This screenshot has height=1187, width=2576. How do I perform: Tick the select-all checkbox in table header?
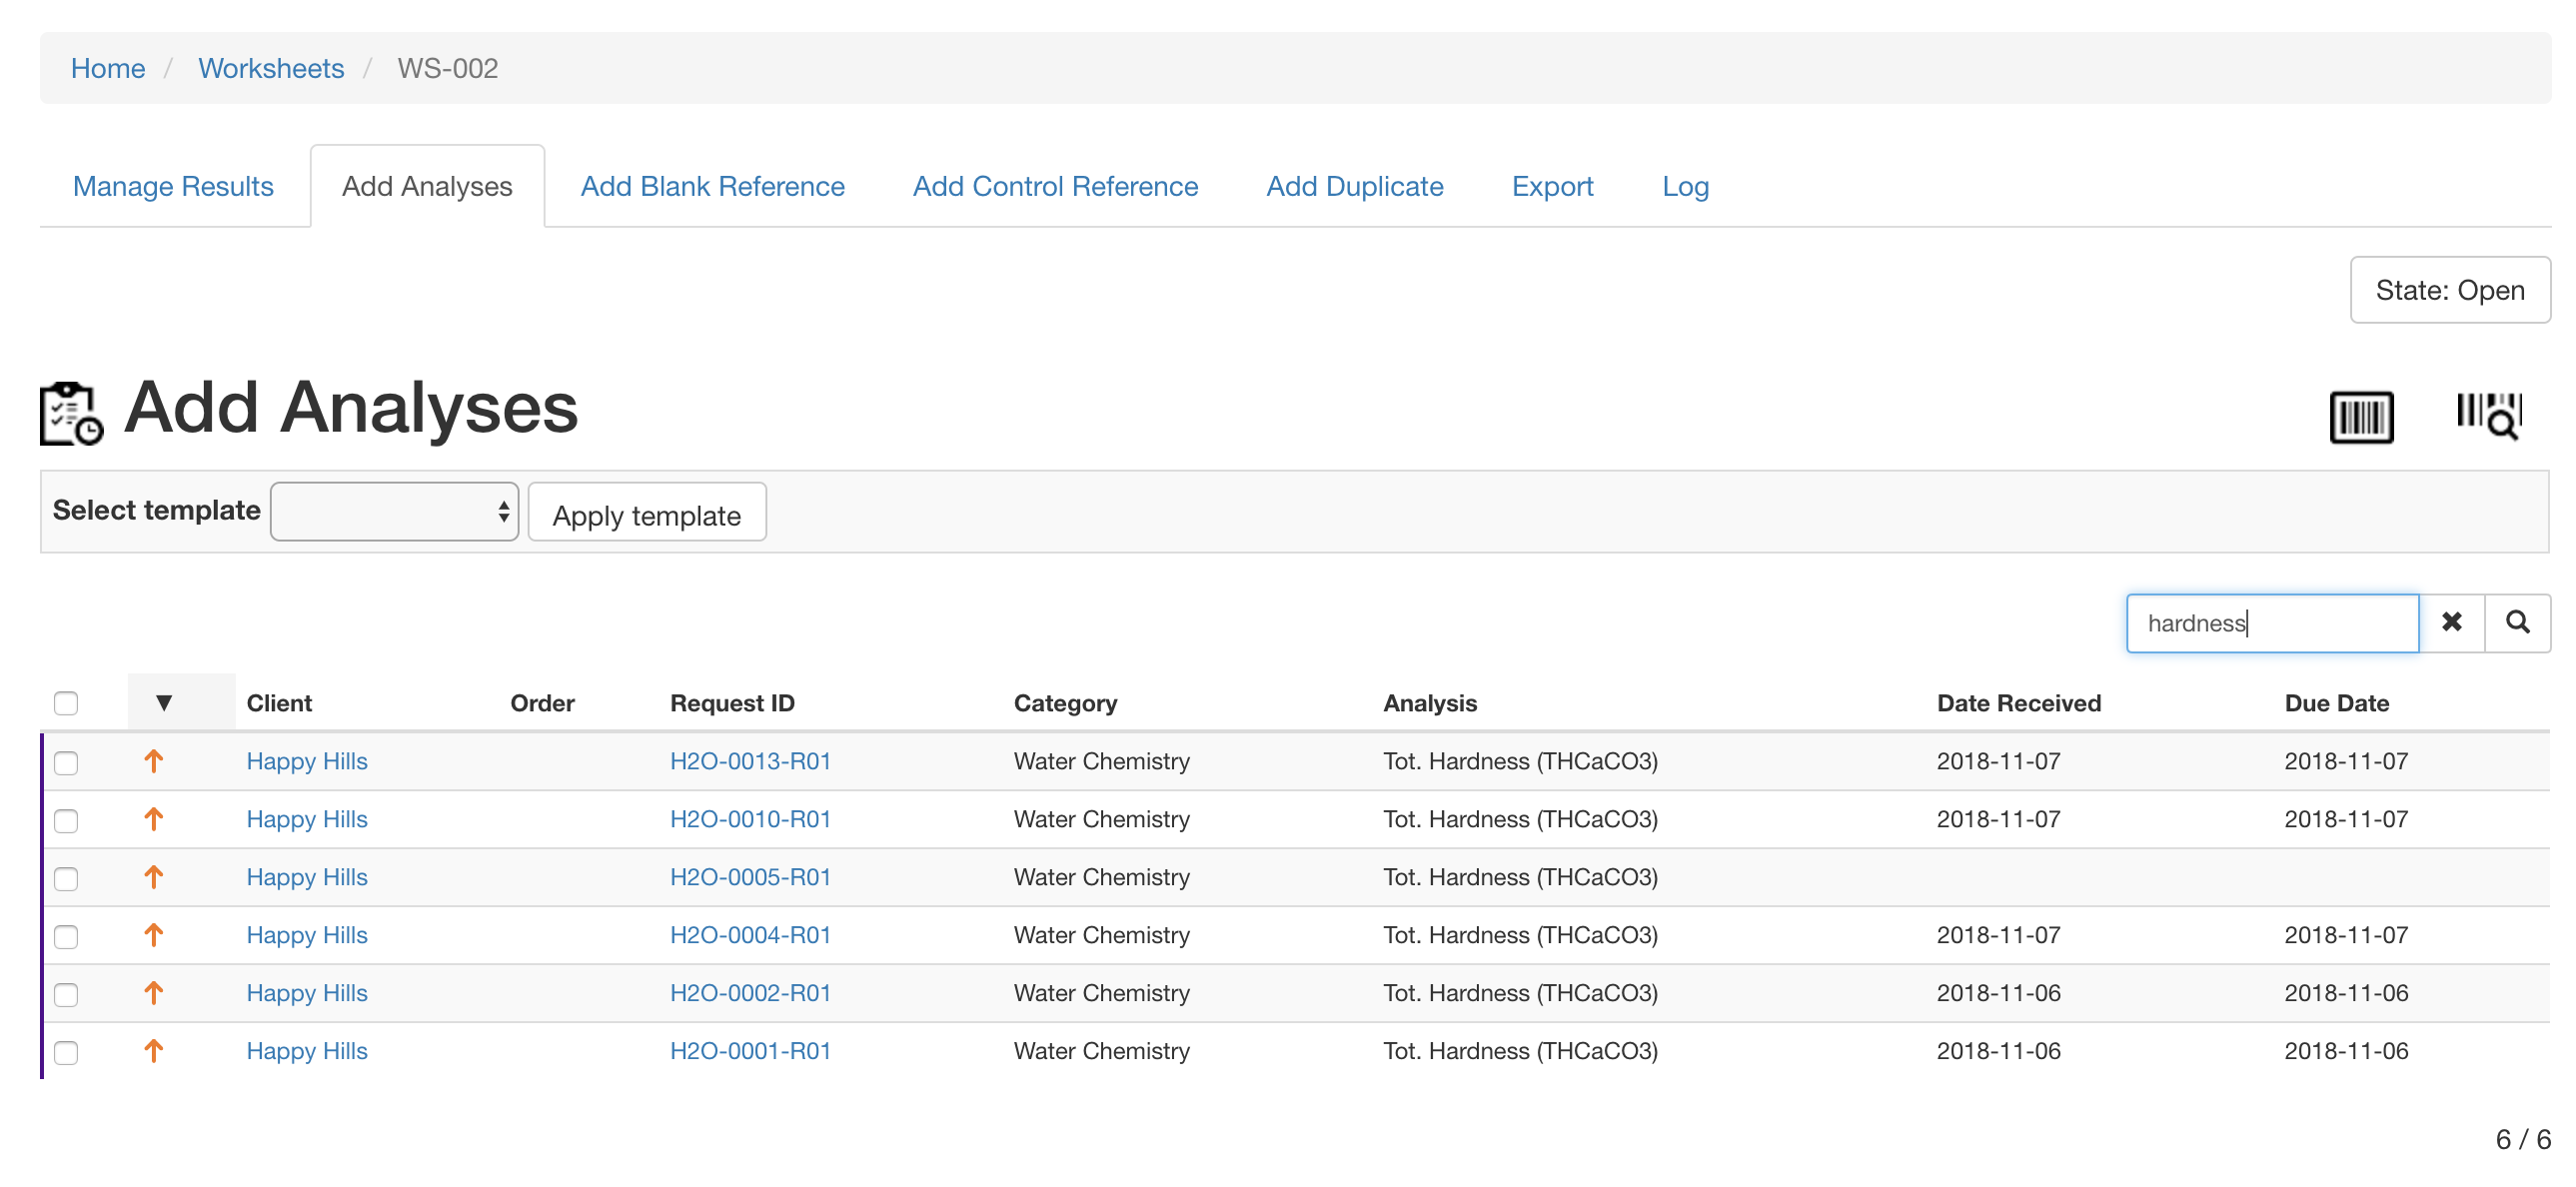point(66,703)
